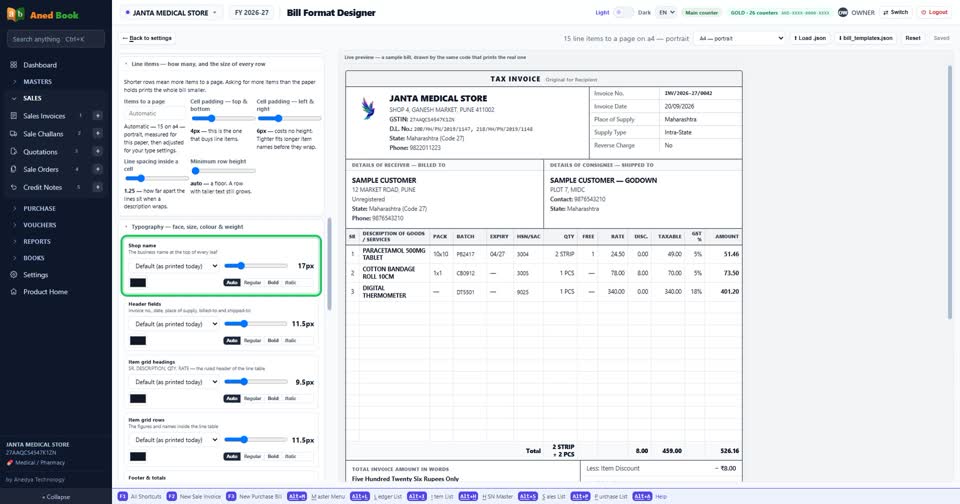Click the Settings gear icon
Image resolution: width=960 pixels, height=504 pixels.
(13, 275)
